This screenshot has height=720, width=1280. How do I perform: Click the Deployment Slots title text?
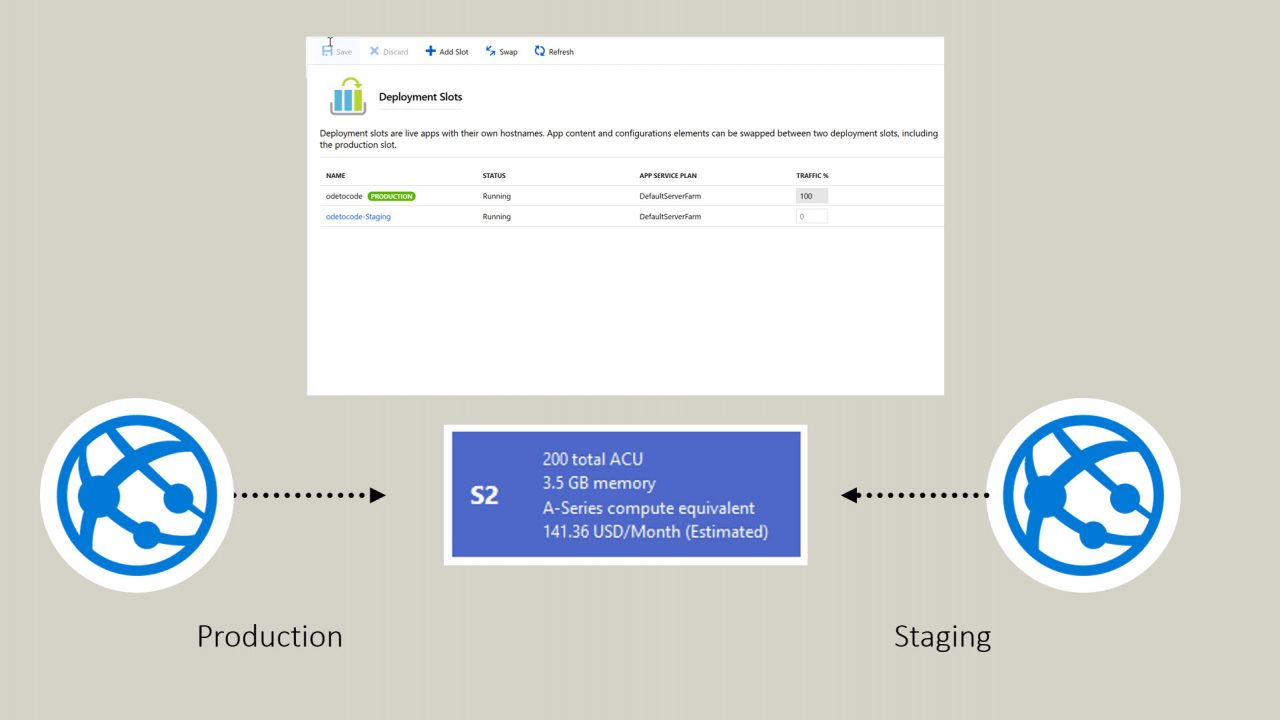click(x=420, y=97)
